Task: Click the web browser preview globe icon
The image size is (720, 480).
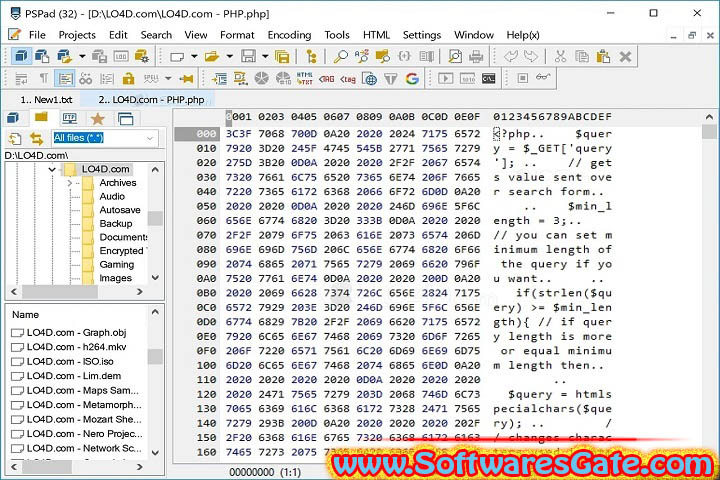Action: 369,79
